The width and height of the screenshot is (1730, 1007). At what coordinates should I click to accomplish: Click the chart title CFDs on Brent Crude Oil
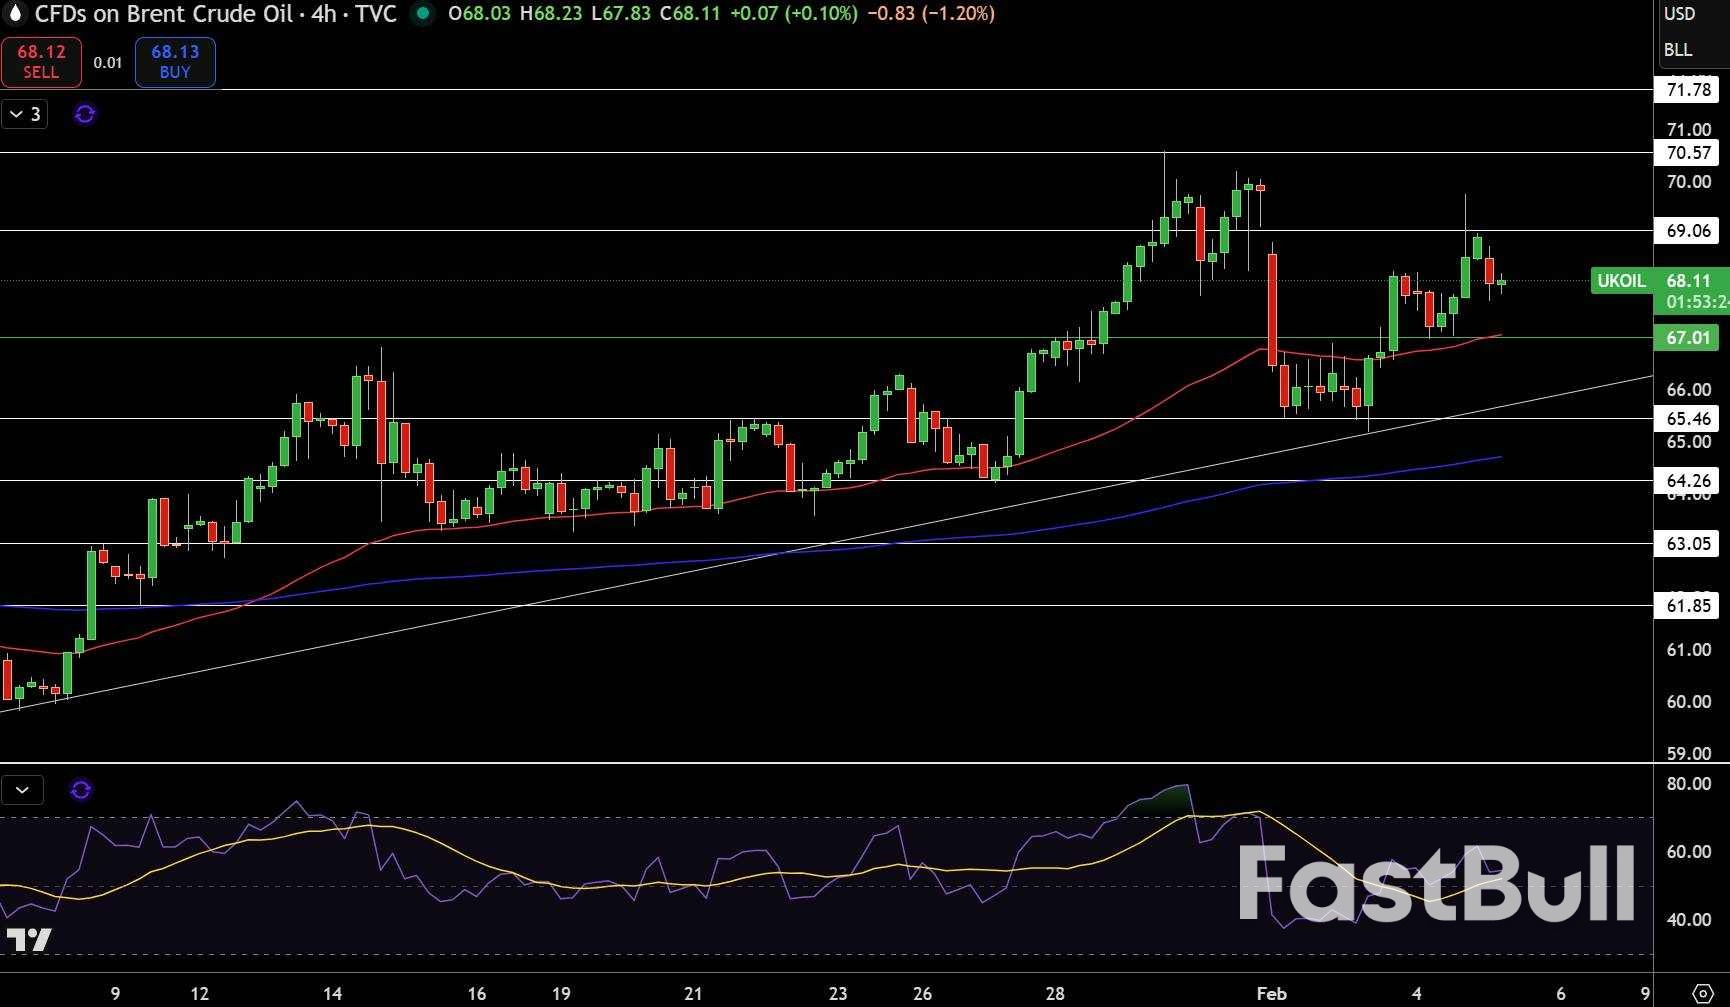(x=164, y=14)
